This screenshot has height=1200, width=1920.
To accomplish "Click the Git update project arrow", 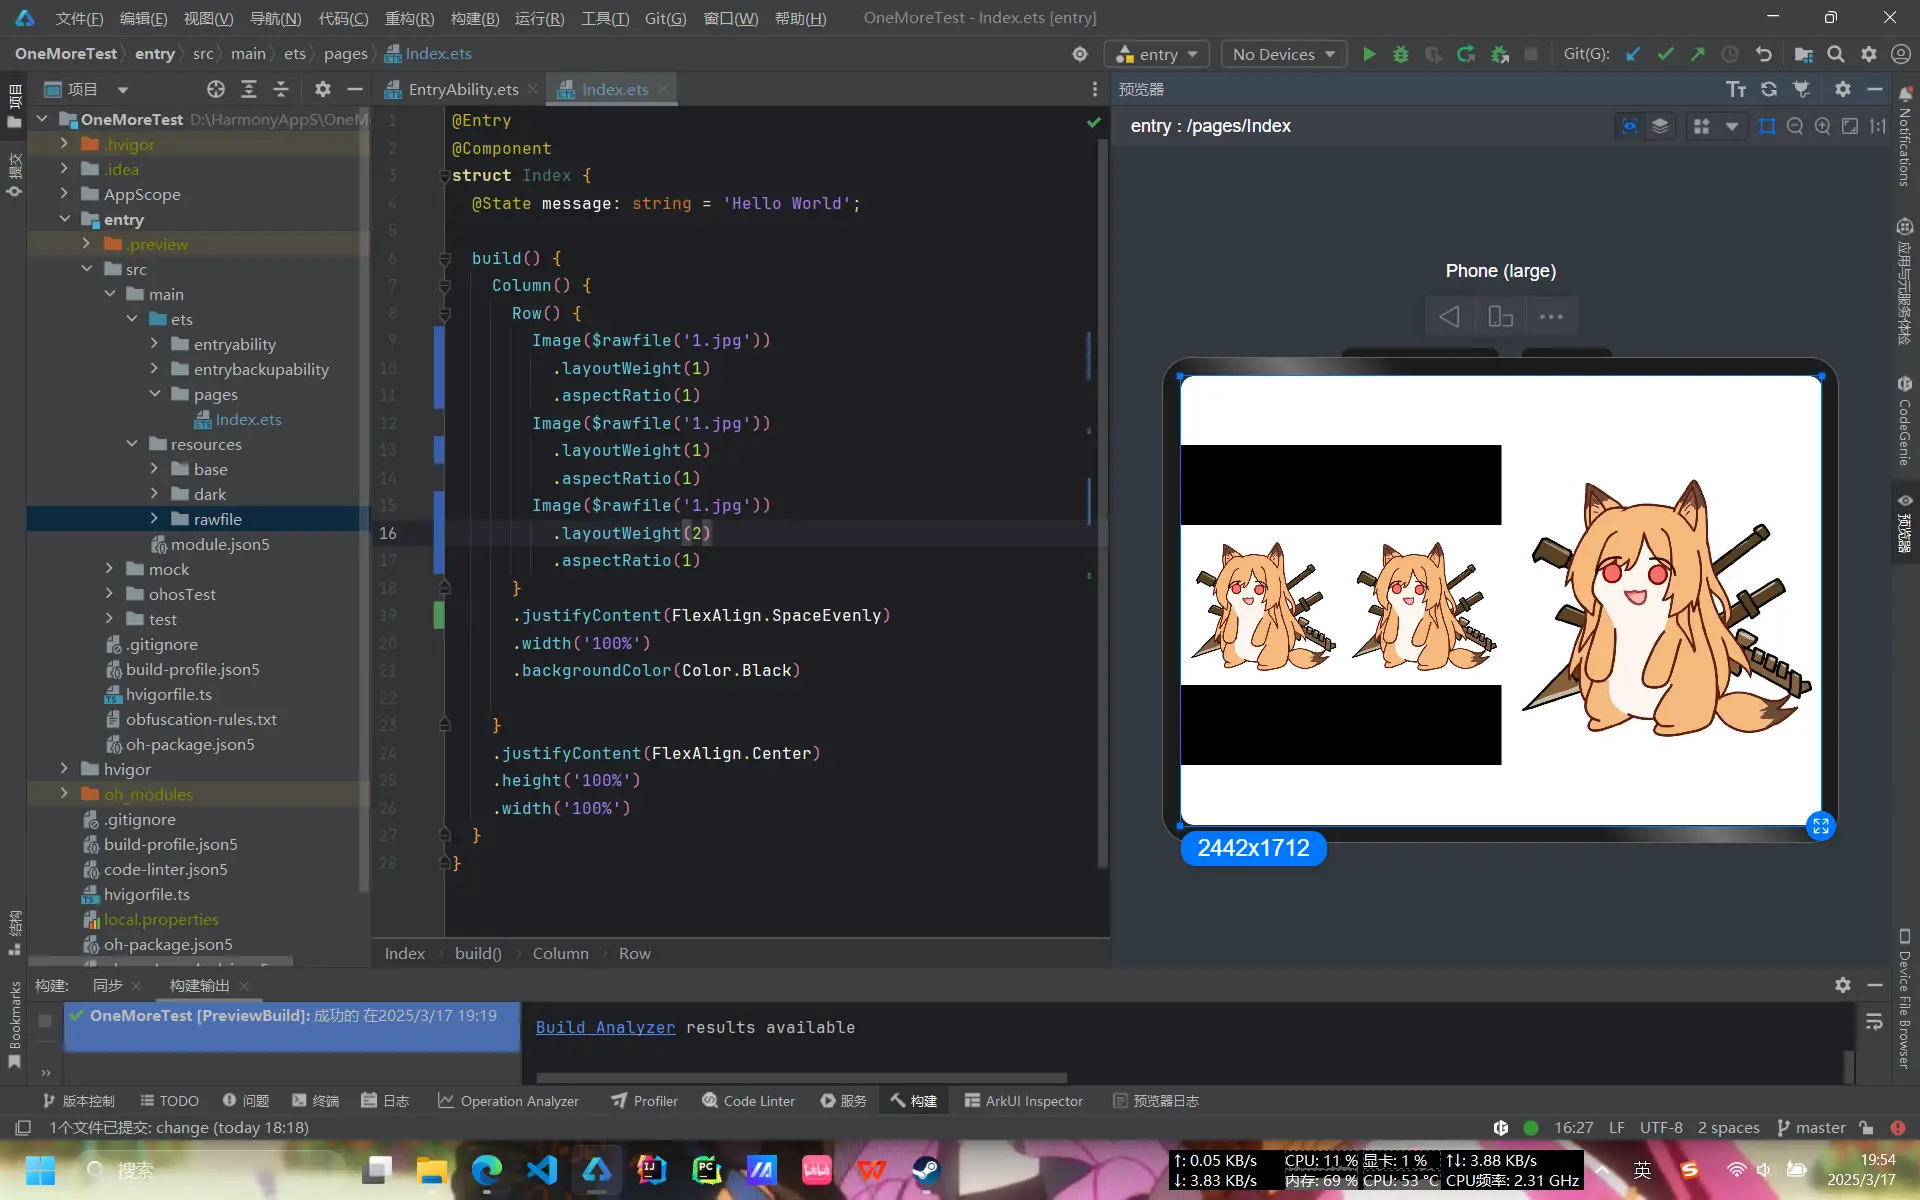I will [x=1633, y=54].
